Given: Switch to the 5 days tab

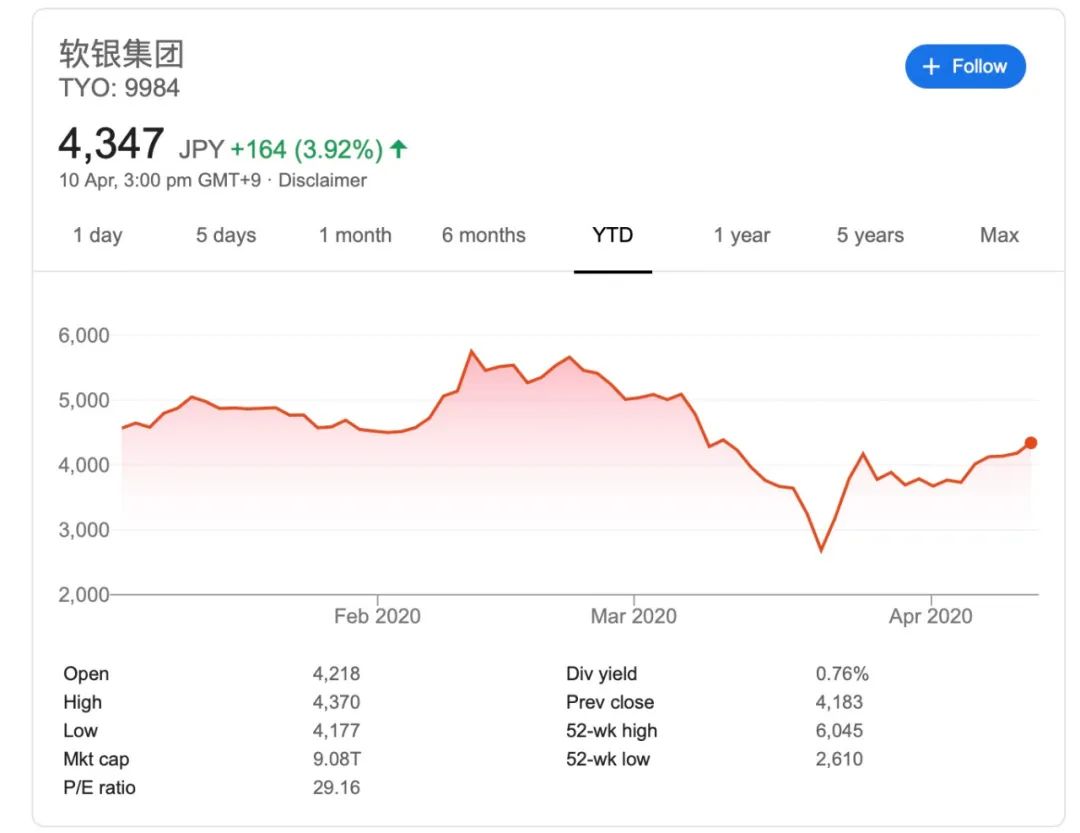Looking at the screenshot, I should (226, 236).
